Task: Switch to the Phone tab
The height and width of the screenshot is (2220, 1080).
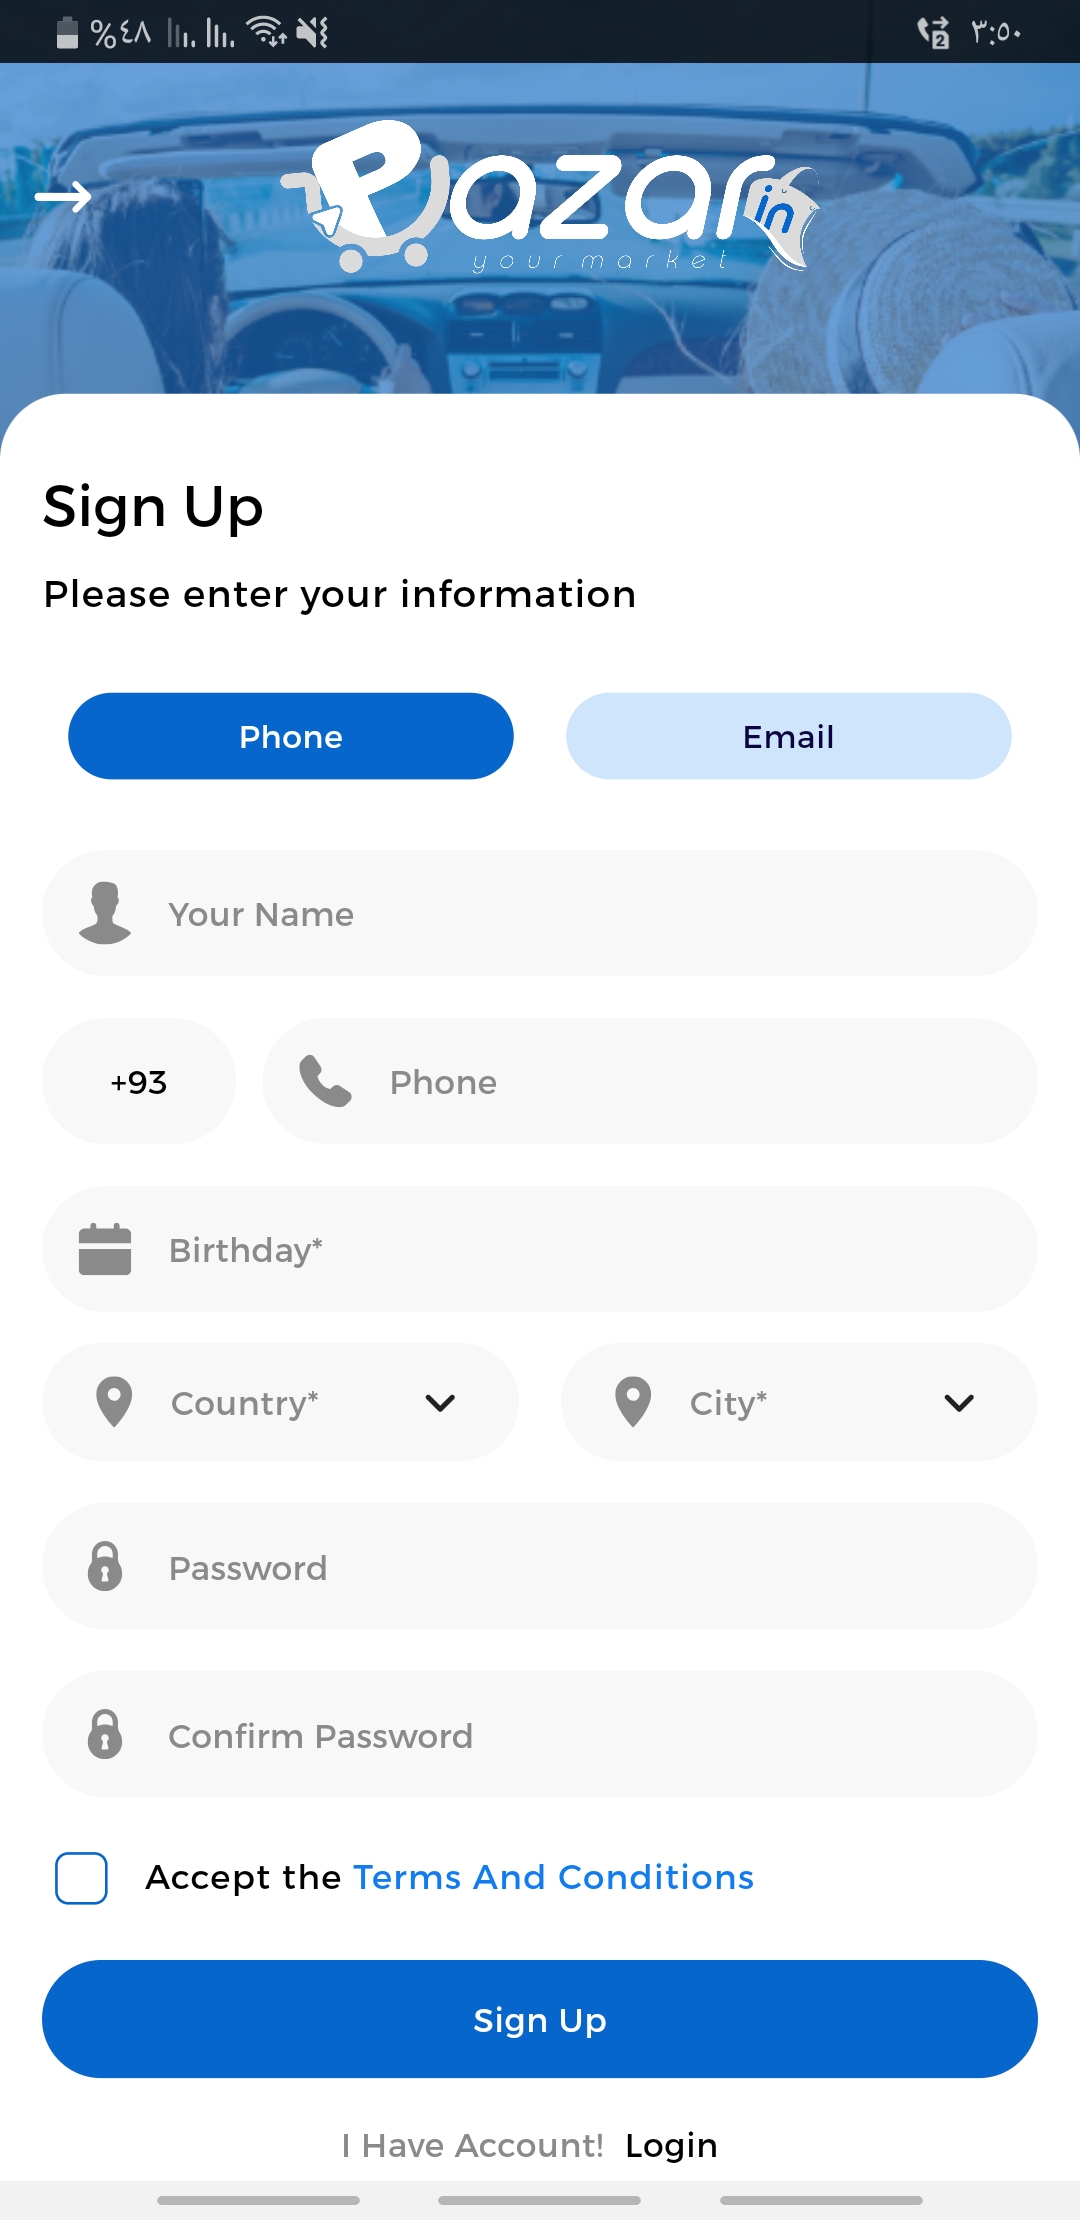Action: pos(291,736)
